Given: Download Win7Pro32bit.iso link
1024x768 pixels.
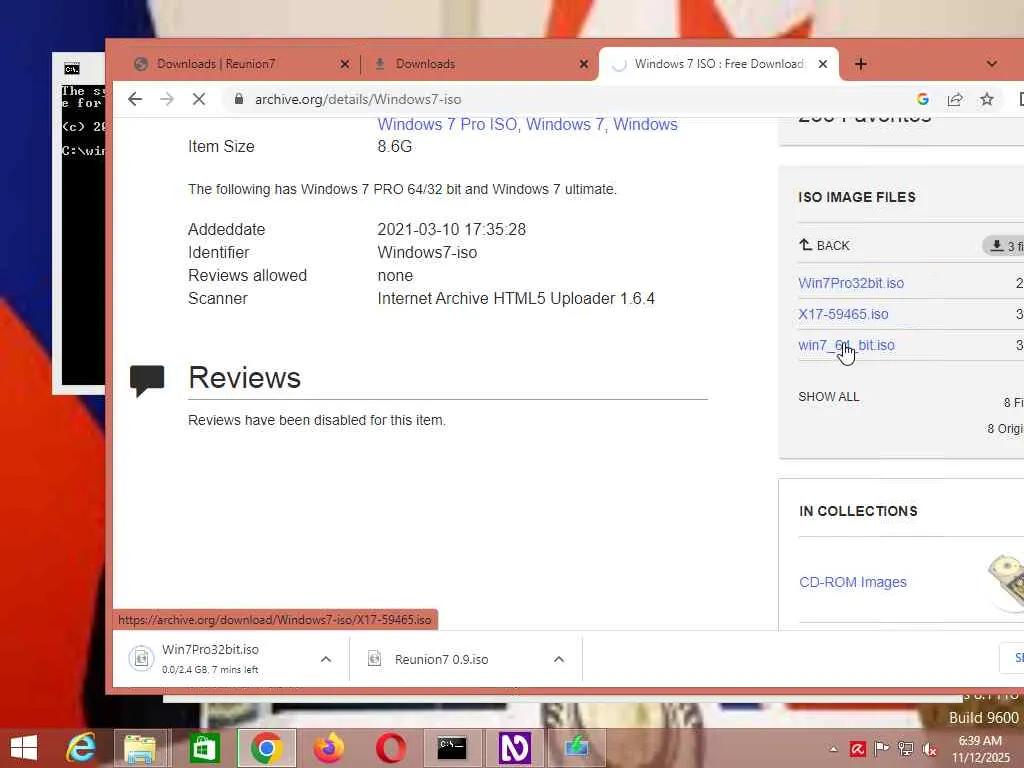Looking at the screenshot, I should click(851, 283).
